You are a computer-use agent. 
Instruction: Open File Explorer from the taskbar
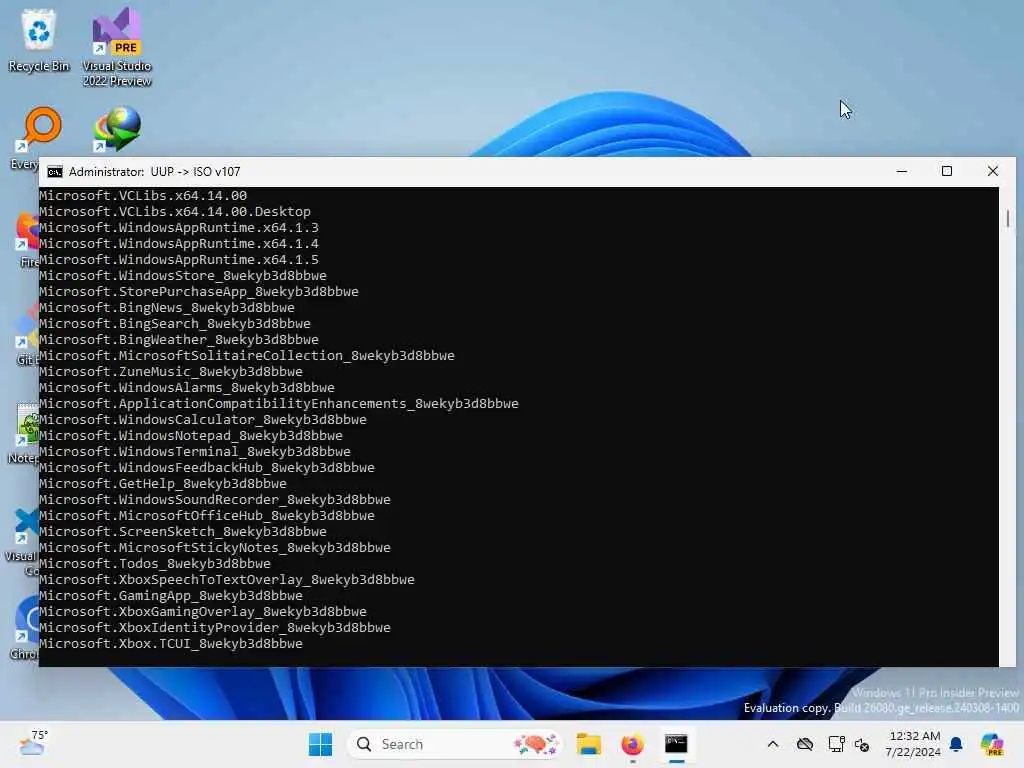tap(588, 744)
